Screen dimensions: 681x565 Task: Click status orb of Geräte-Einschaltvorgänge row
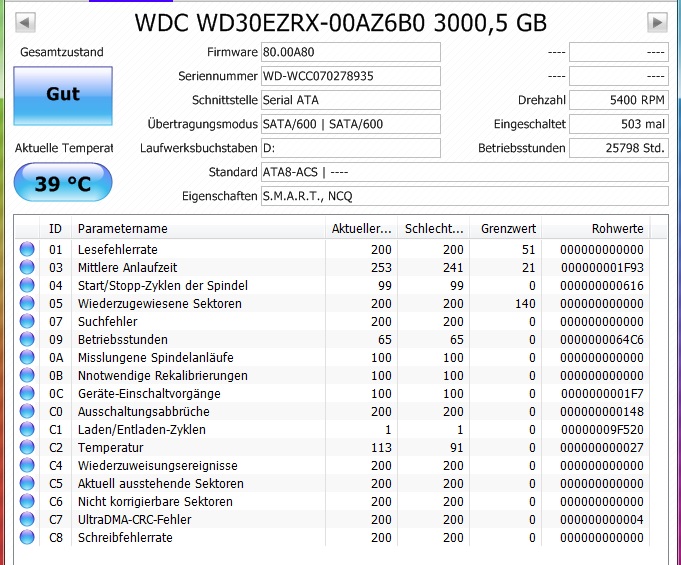point(27,393)
